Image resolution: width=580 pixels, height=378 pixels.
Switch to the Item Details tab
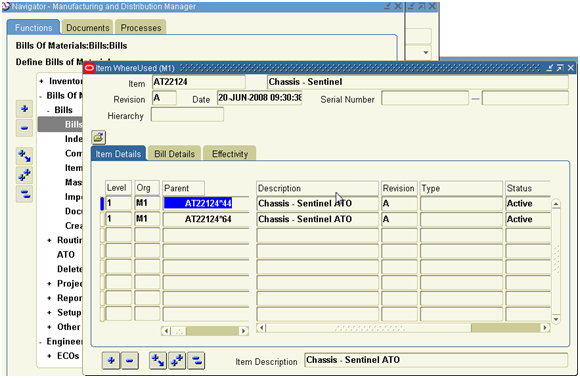click(118, 154)
